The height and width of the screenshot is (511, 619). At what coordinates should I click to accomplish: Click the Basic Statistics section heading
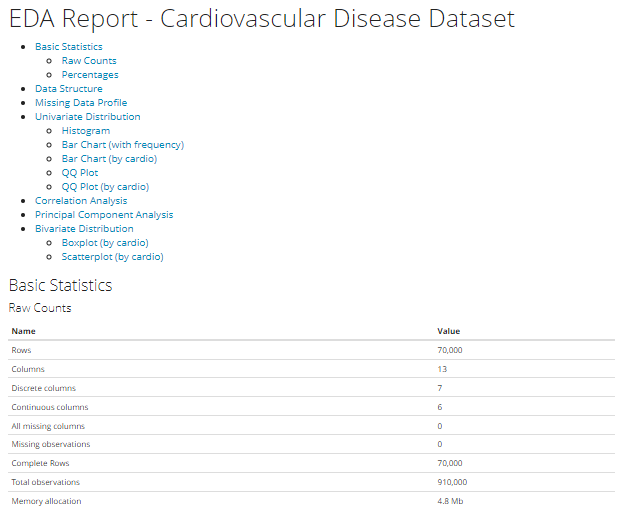pyautogui.click(x=60, y=285)
